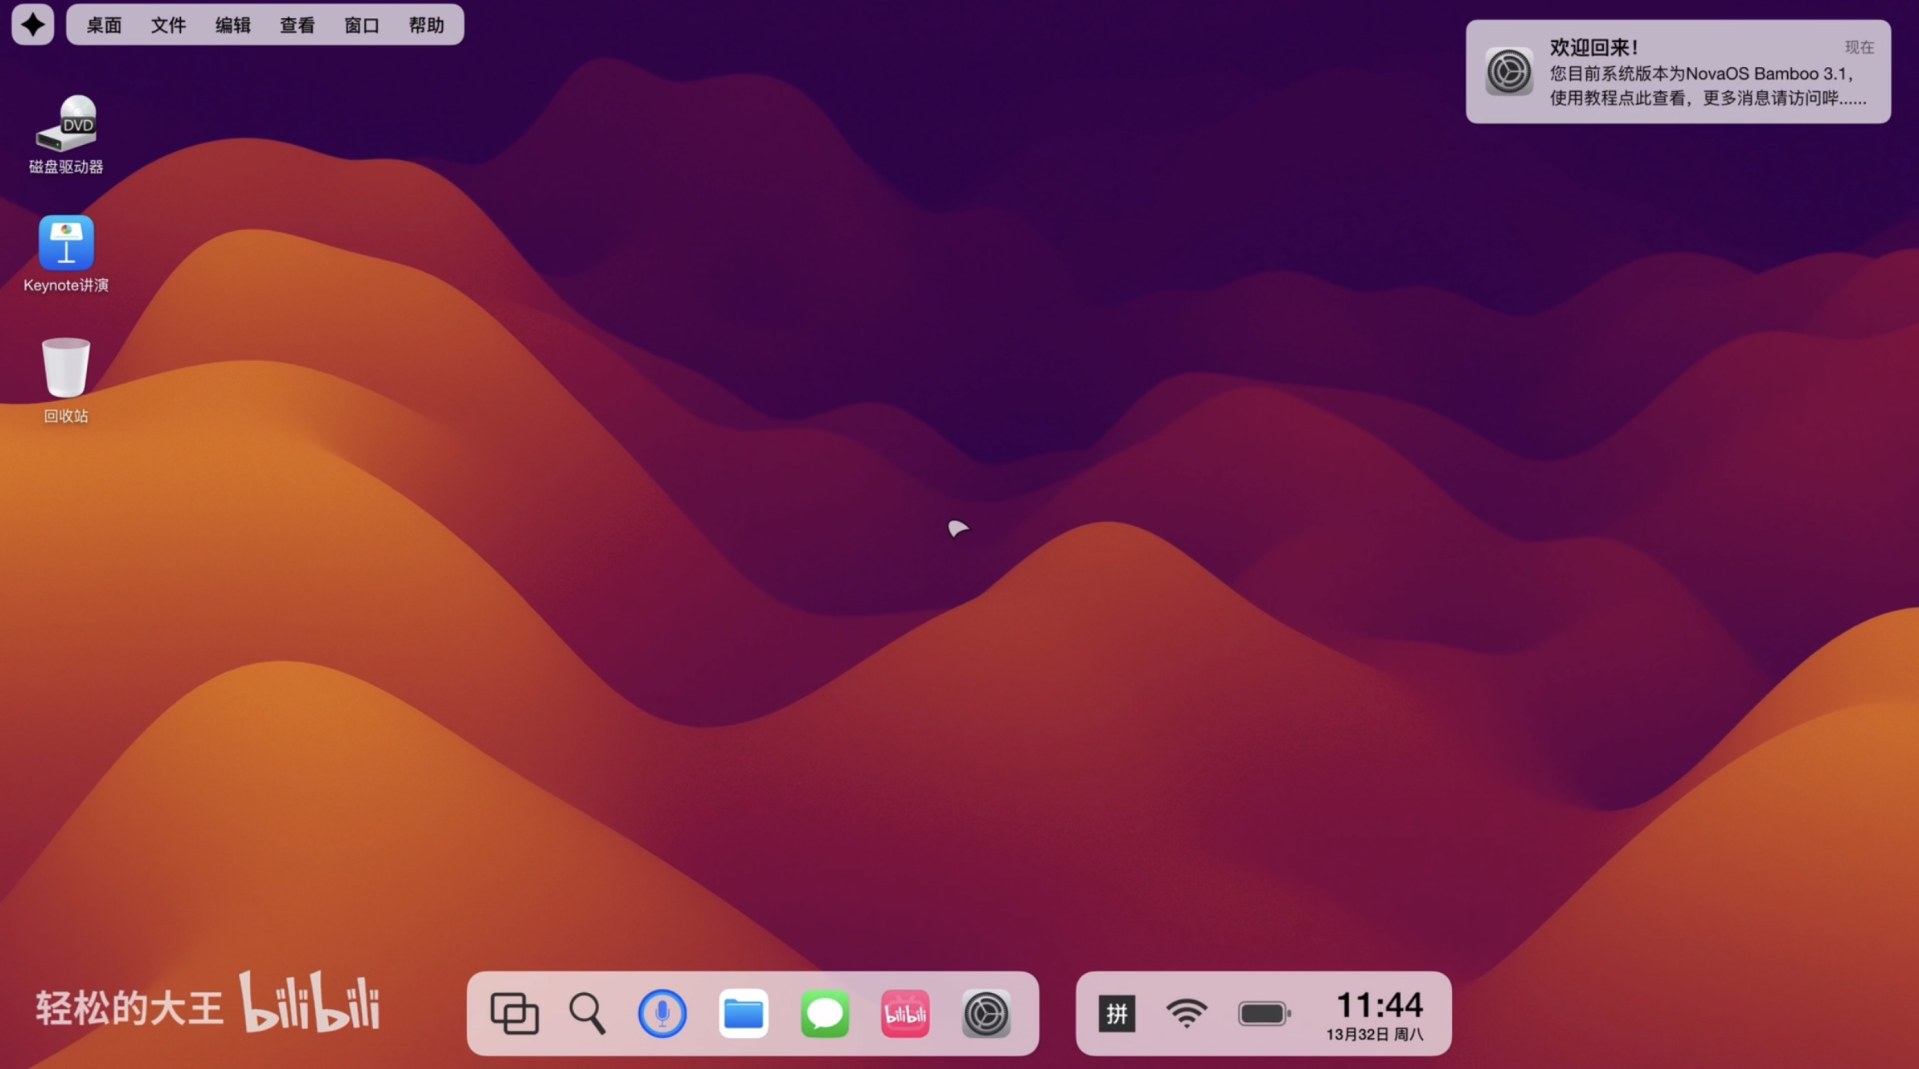Click the settings icon in the notification
1919x1069 pixels.
pos(1509,72)
